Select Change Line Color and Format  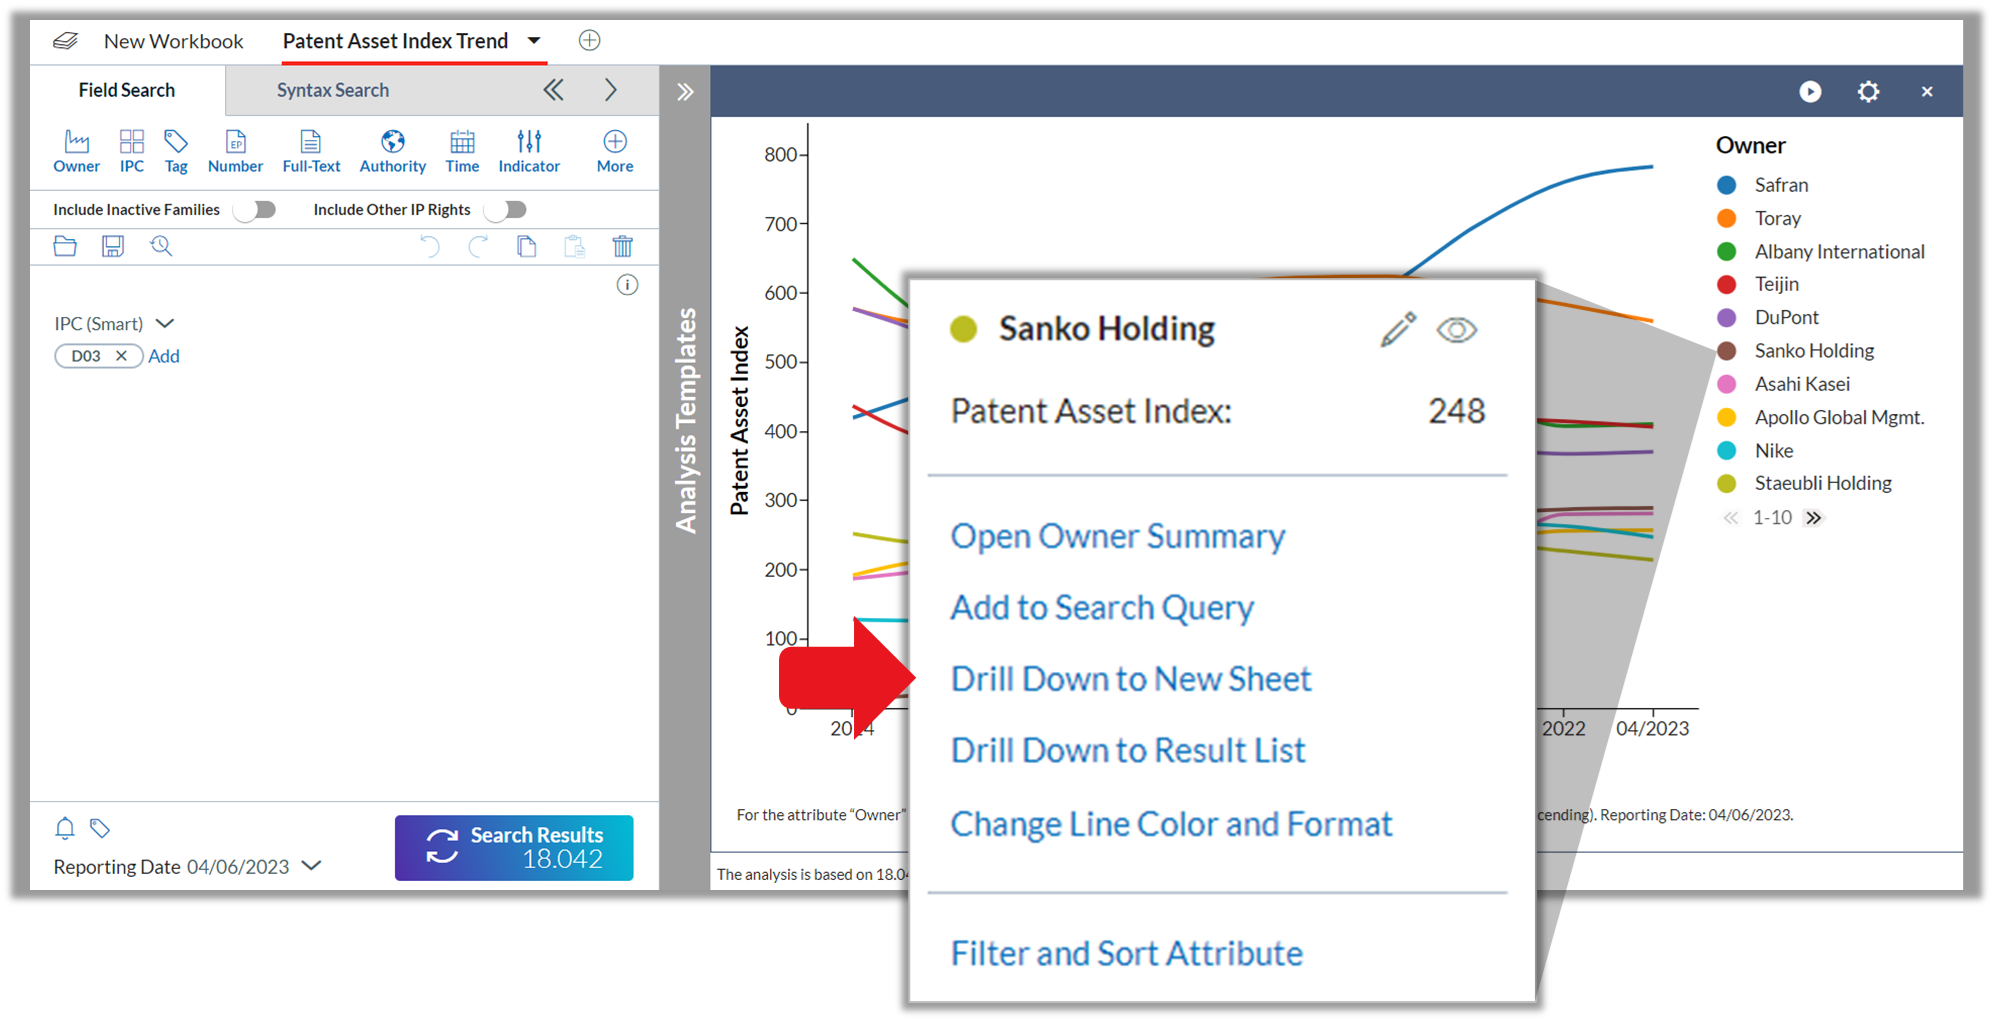1171,823
